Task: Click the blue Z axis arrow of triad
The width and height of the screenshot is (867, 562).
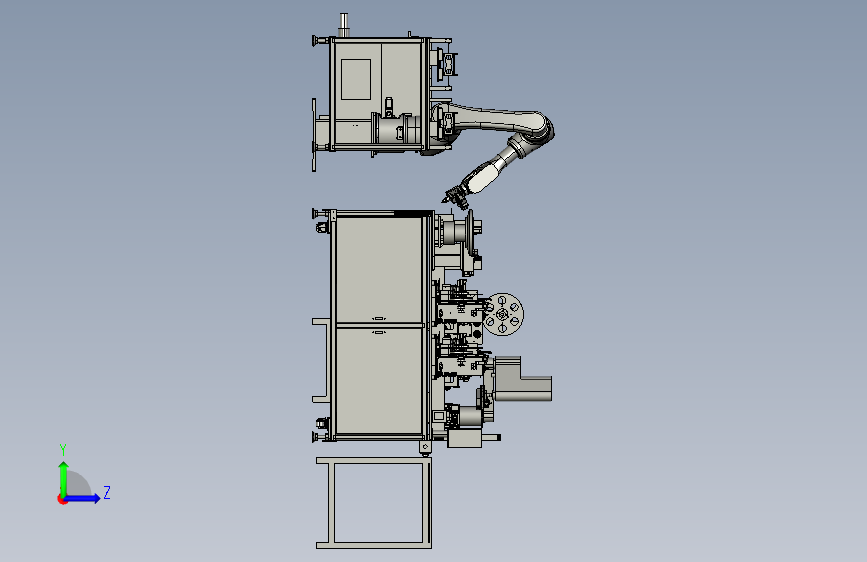Action: (x=83, y=498)
